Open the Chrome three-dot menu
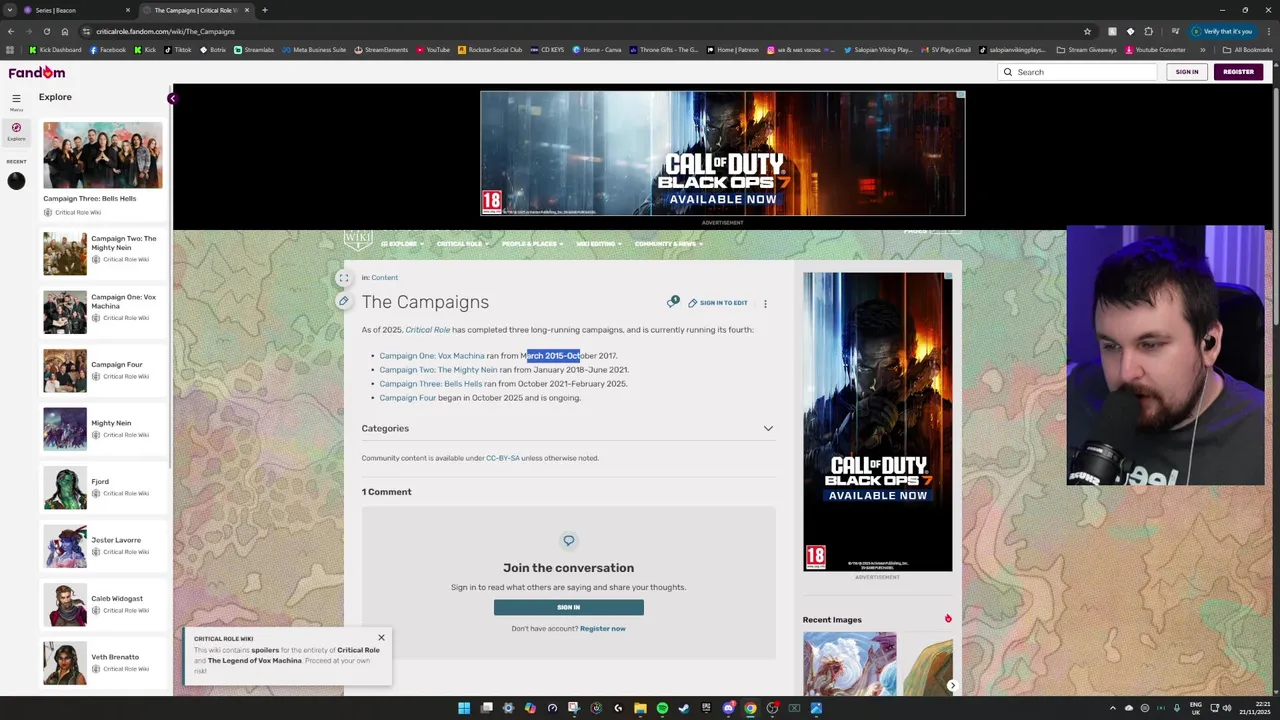Screen dimensions: 1280x720 [x=1268, y=31]
